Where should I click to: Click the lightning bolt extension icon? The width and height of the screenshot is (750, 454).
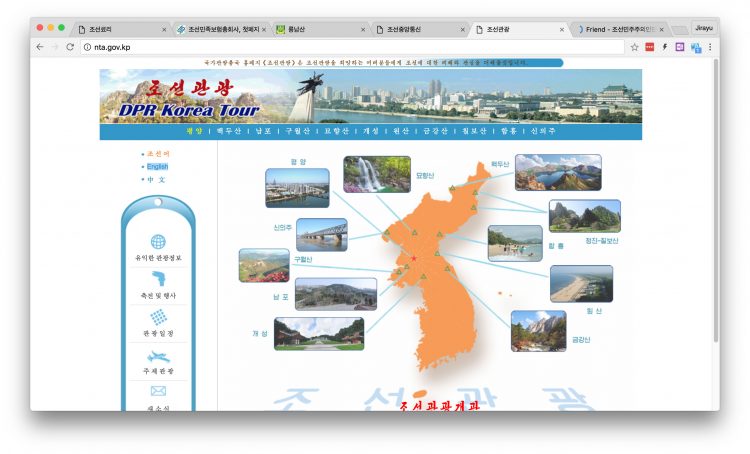click(664, 47)
